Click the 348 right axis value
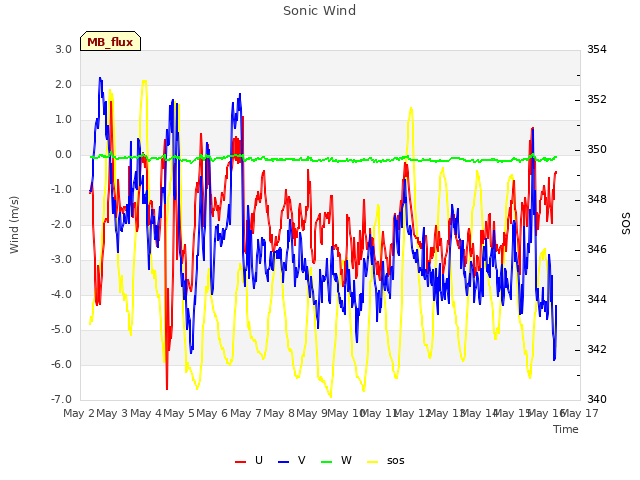Viewport: 640px width, 480px height. coord(597,200)
